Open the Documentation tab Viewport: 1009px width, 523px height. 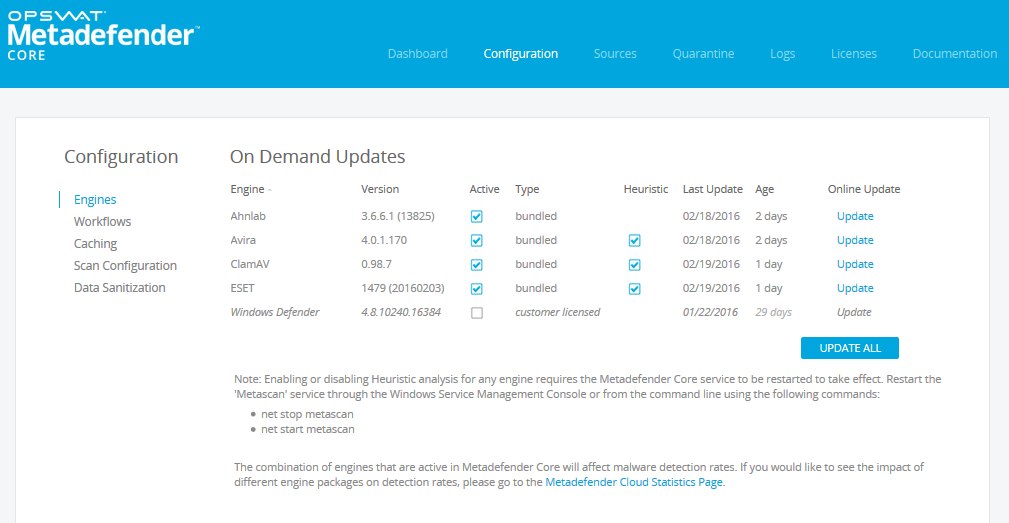[x=954, y=53]
